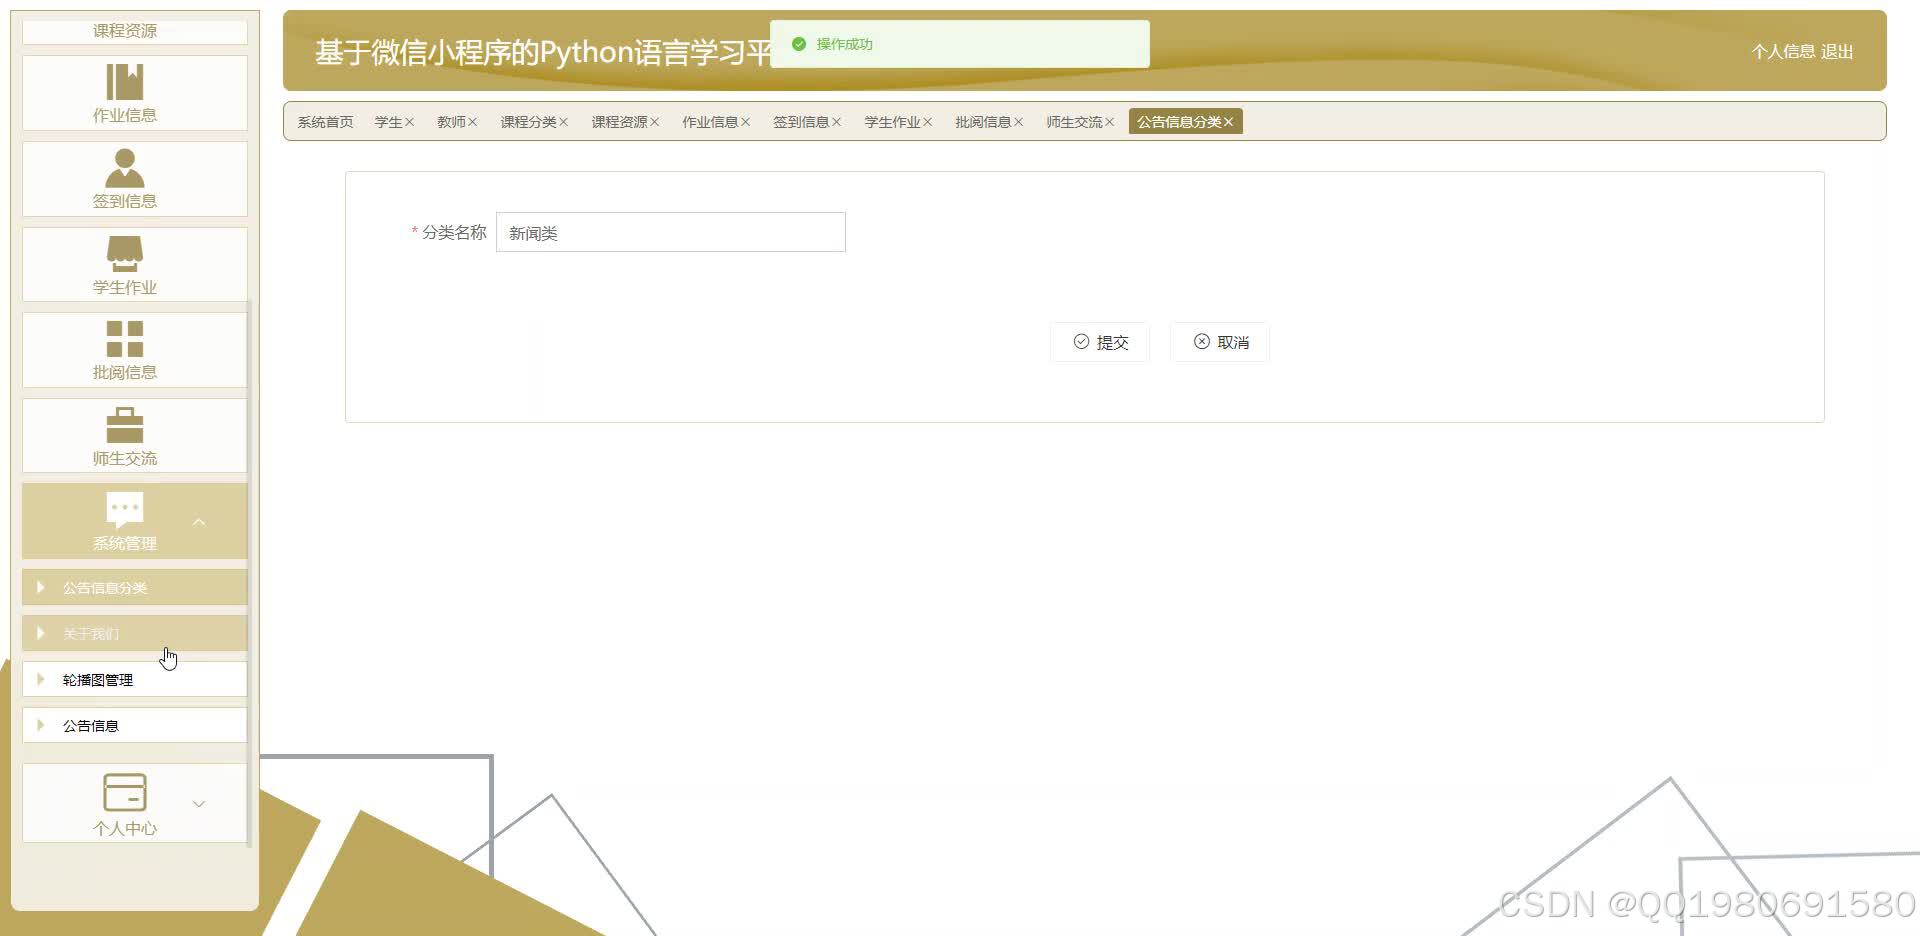The image size is (1920, 936).
Task: Click inside the 分类名称 input field
Action: point(670,232)
